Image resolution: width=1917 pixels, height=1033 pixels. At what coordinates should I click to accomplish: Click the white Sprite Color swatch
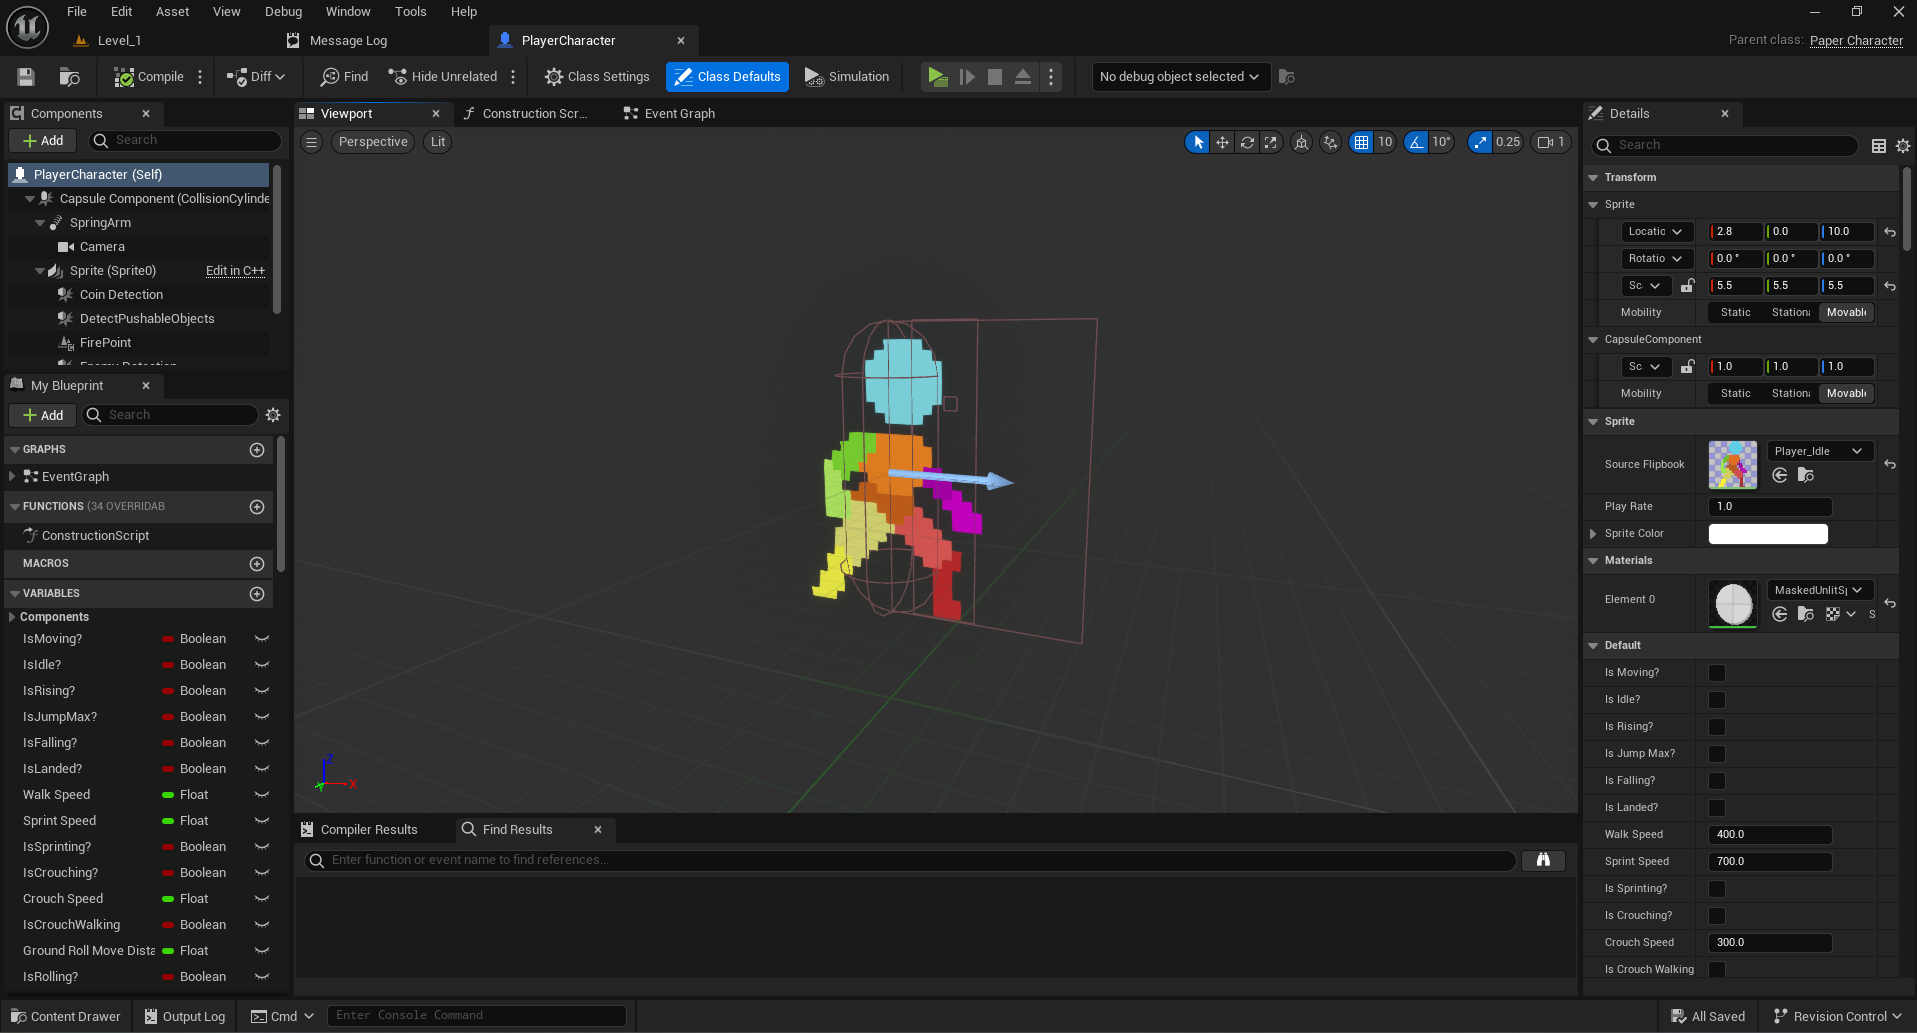click(x=1767, y=534)
